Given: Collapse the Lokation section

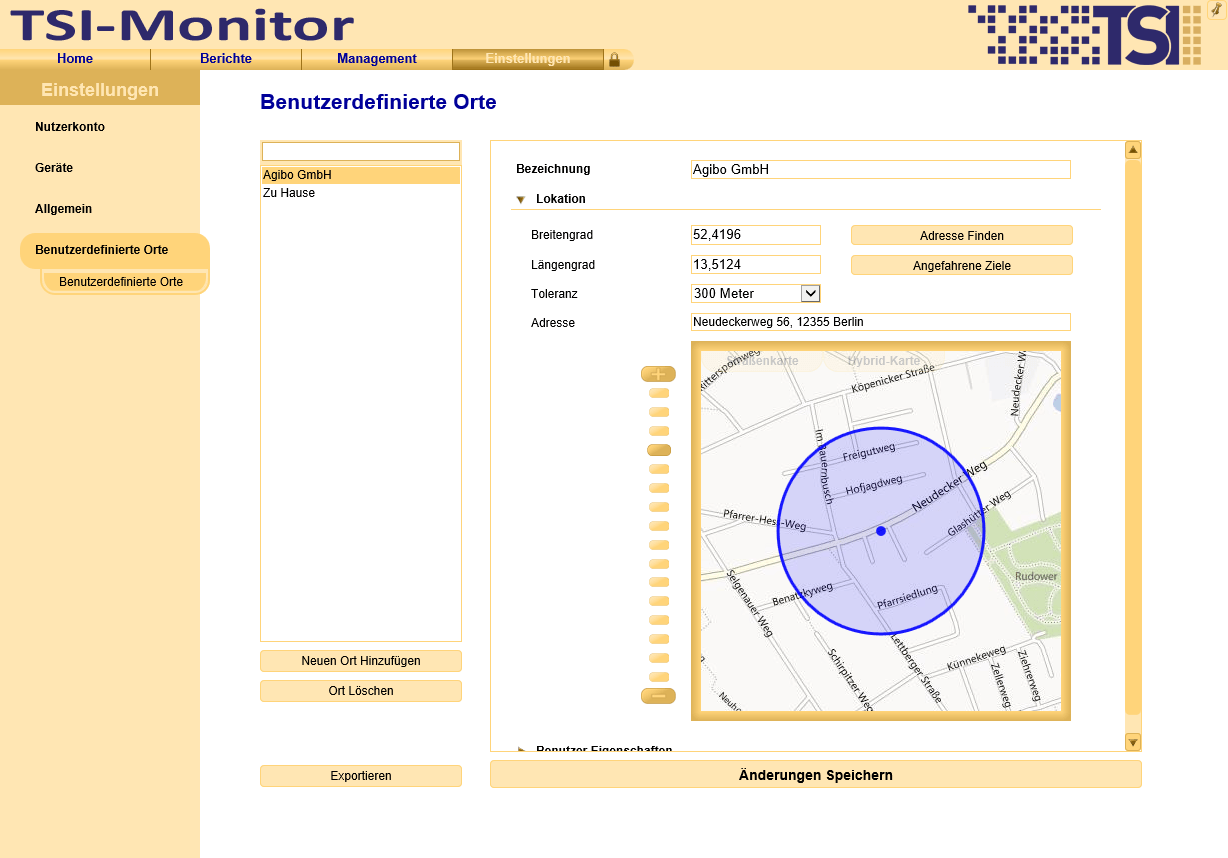Looking at the screenshot, I should pos(521,199).
